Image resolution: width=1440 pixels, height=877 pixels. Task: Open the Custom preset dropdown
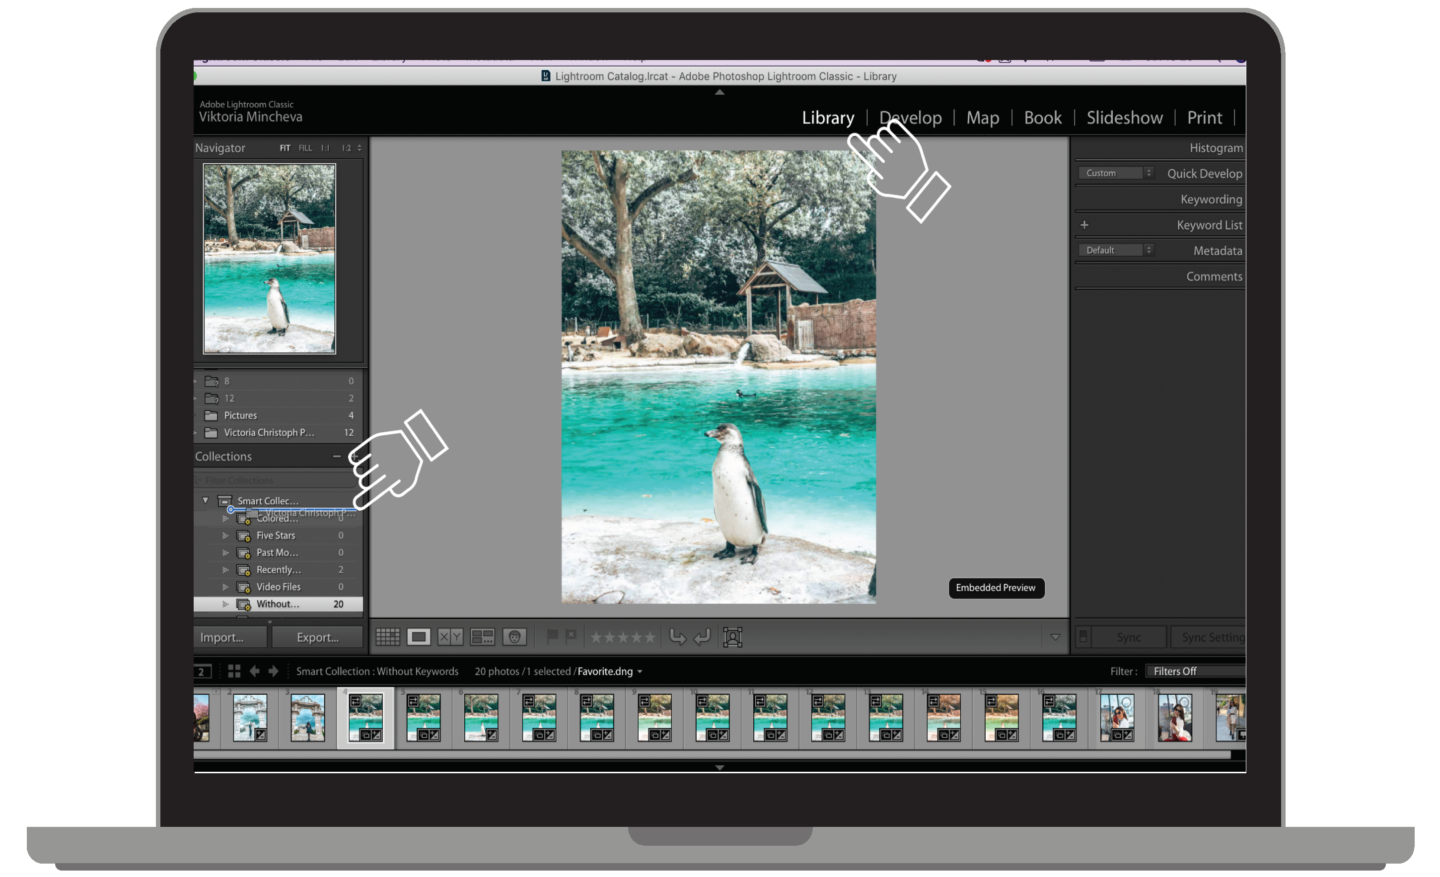(1115, 173)
